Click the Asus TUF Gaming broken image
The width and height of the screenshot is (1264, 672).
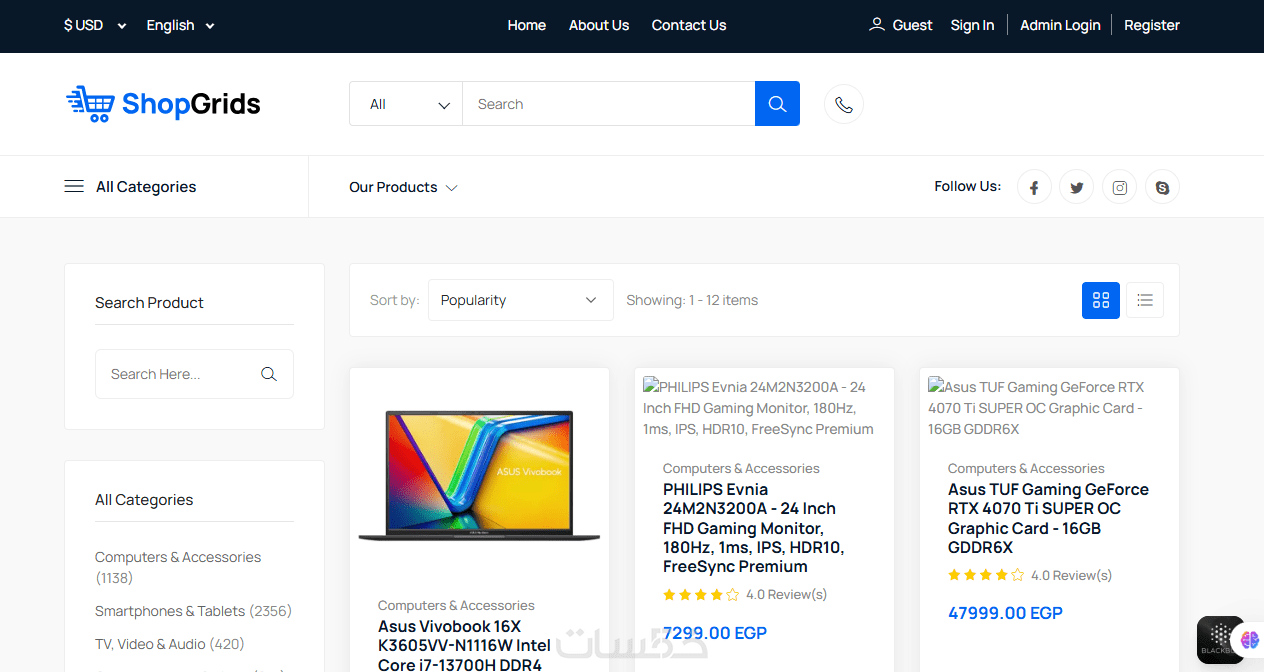click(1049, 408)
